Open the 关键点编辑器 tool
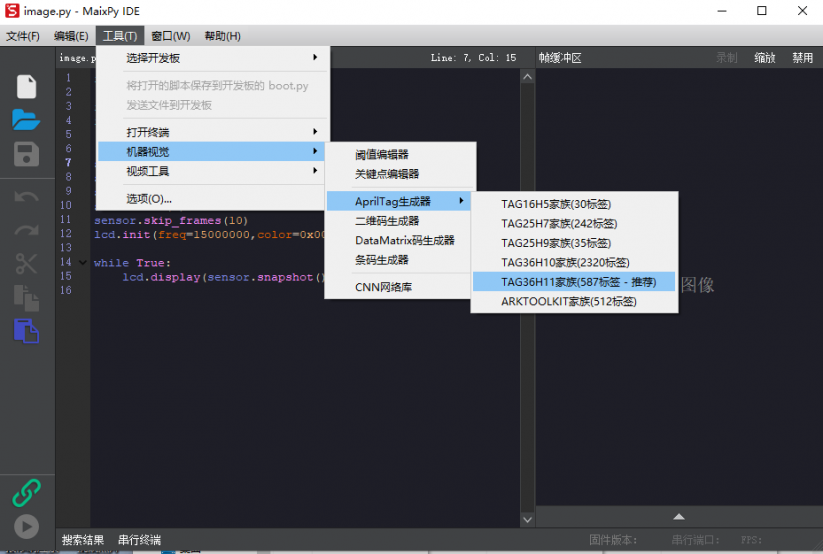The height and width of the screenshot is (554, 823). 400,174
